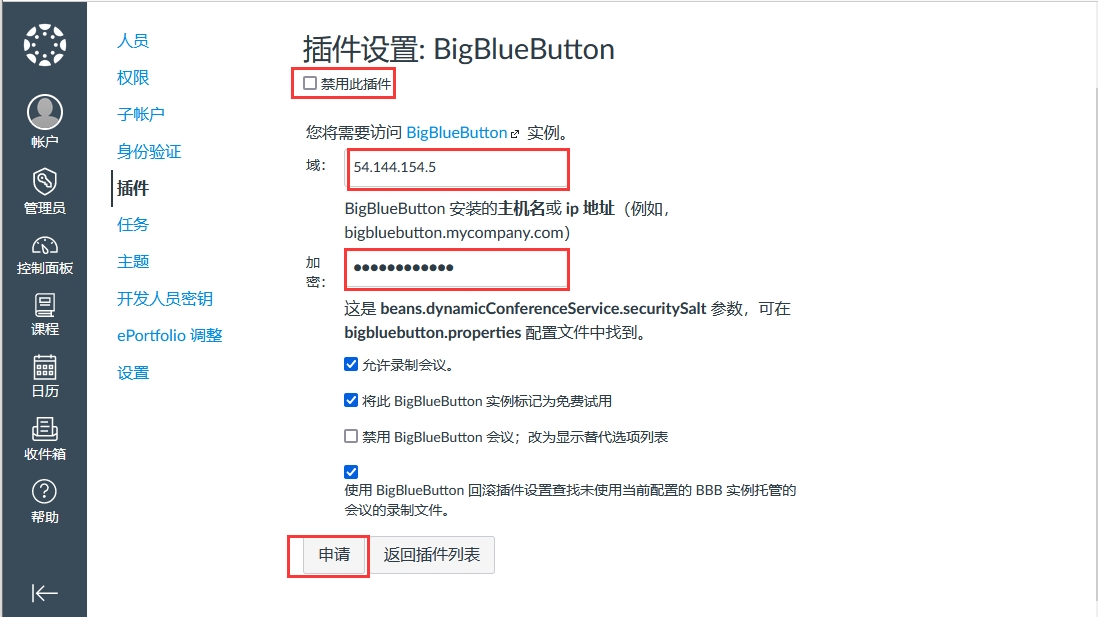Open 课程 courses icon
The height and width of the screenshot is (617, 1098).
(x=44, y=306)
